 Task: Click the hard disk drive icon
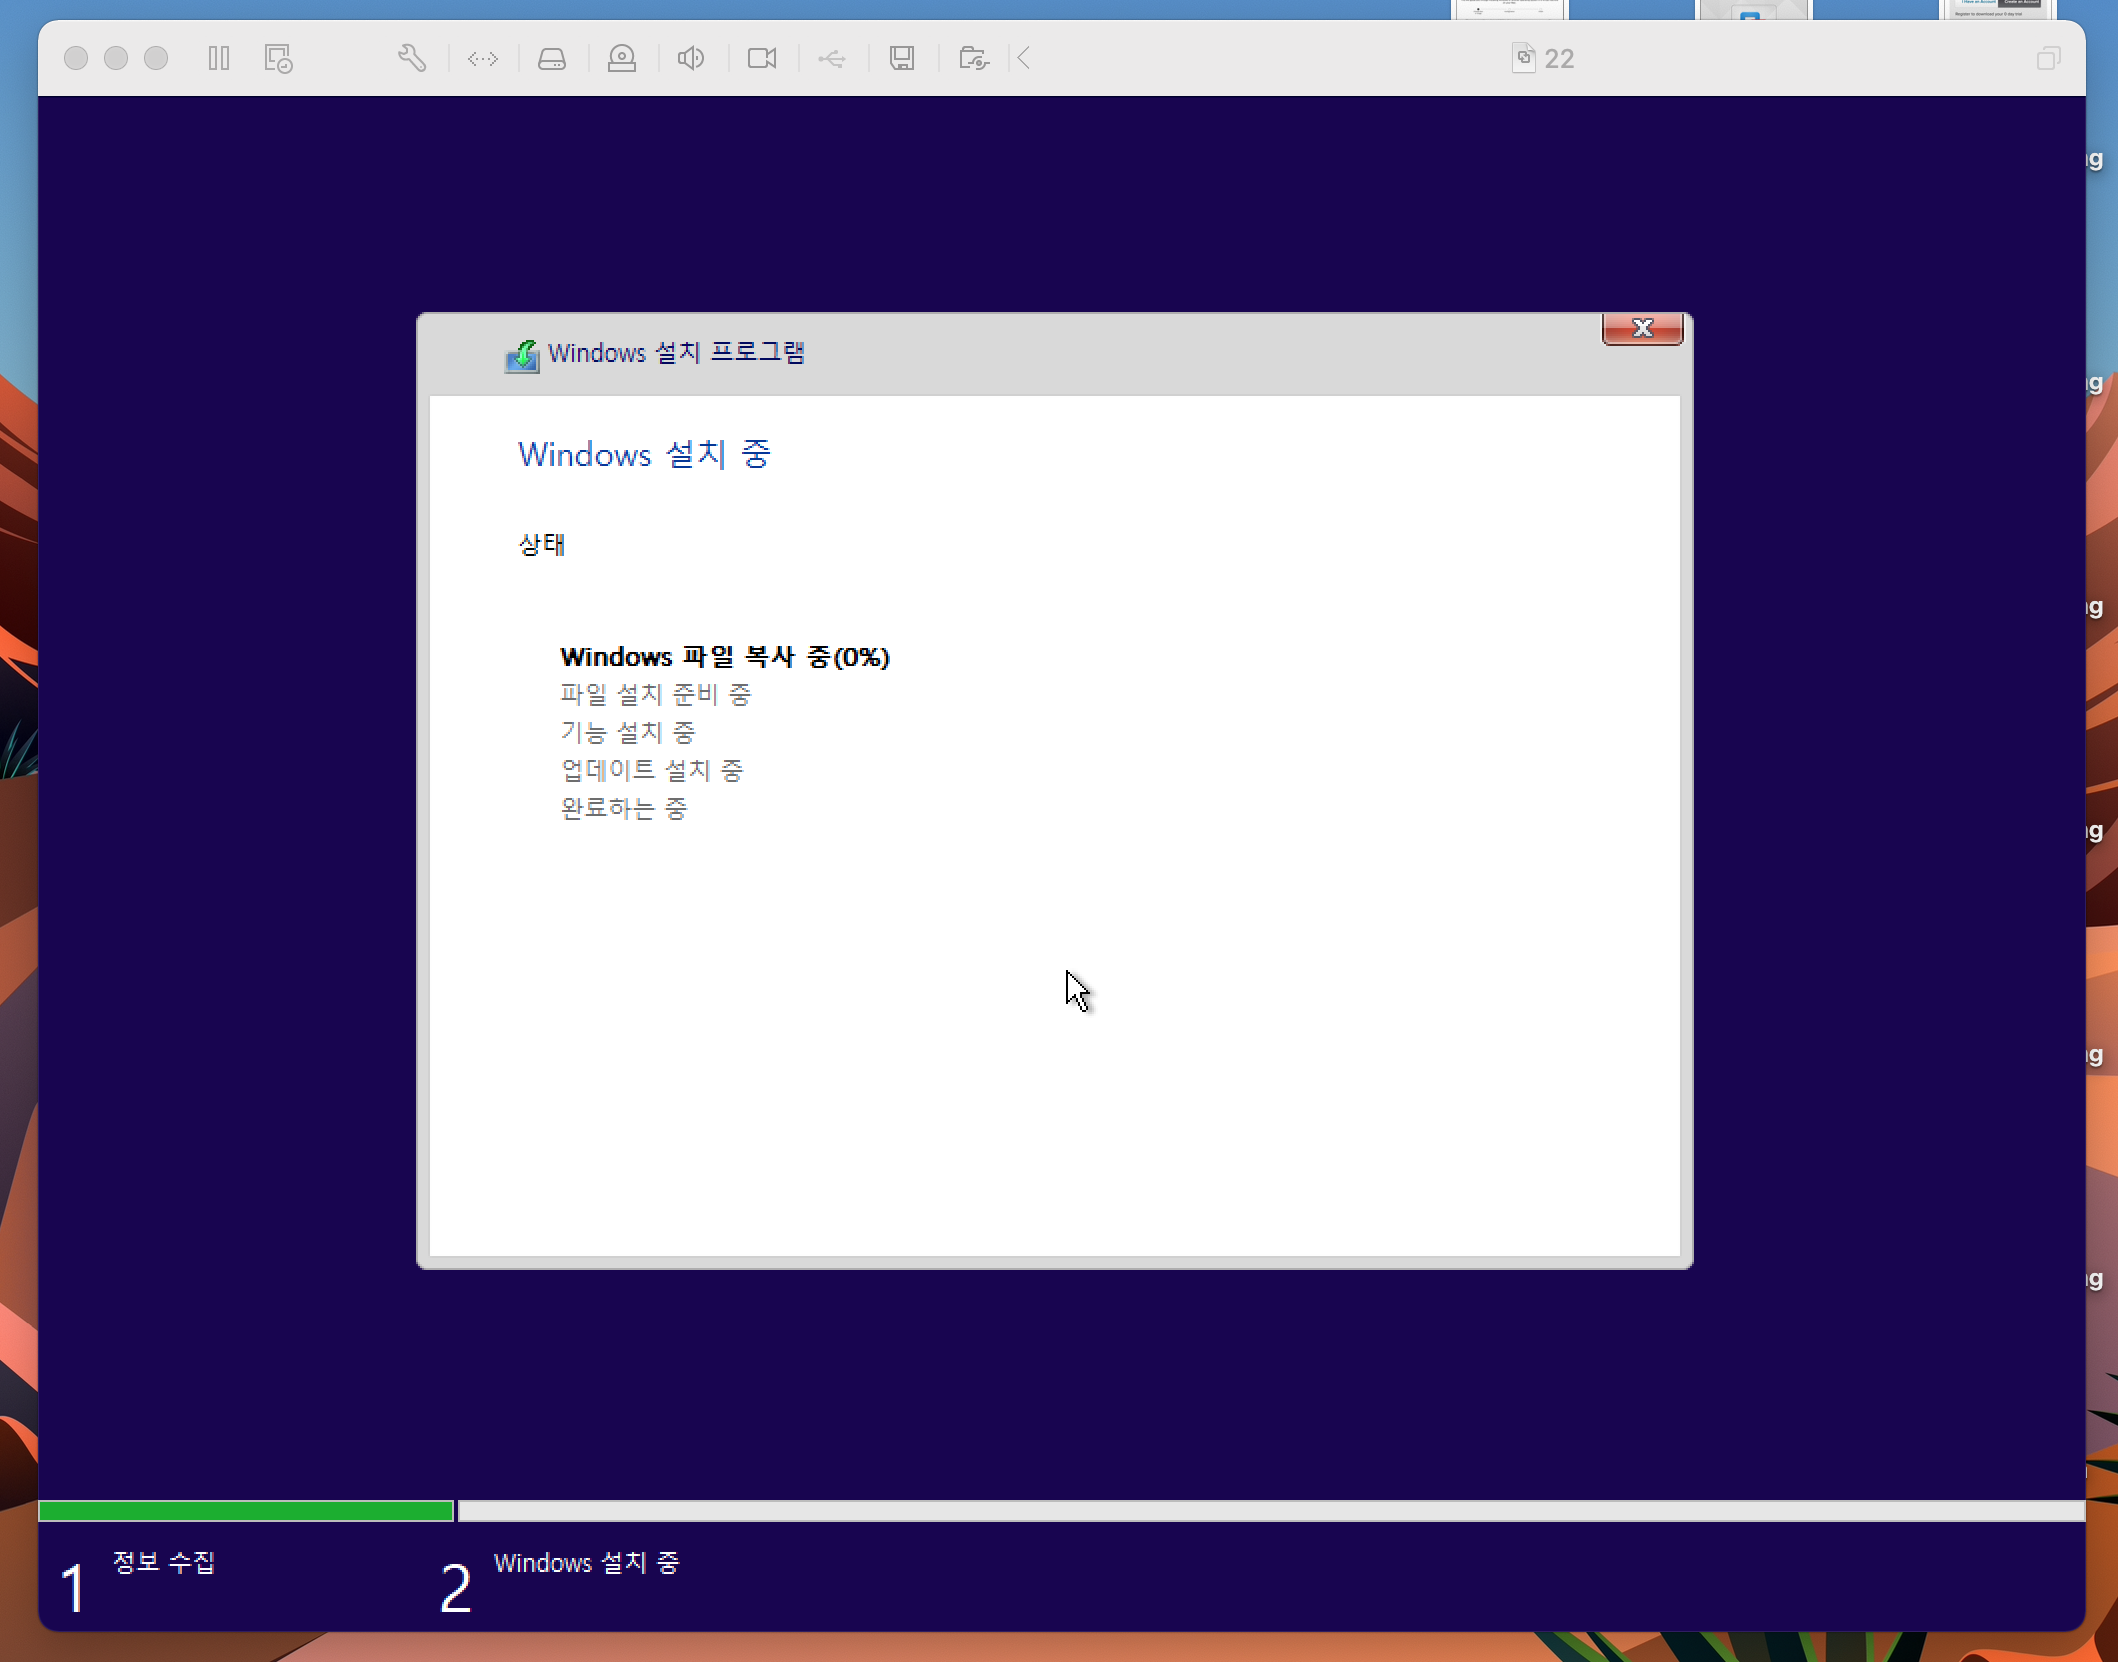(552, 58)
